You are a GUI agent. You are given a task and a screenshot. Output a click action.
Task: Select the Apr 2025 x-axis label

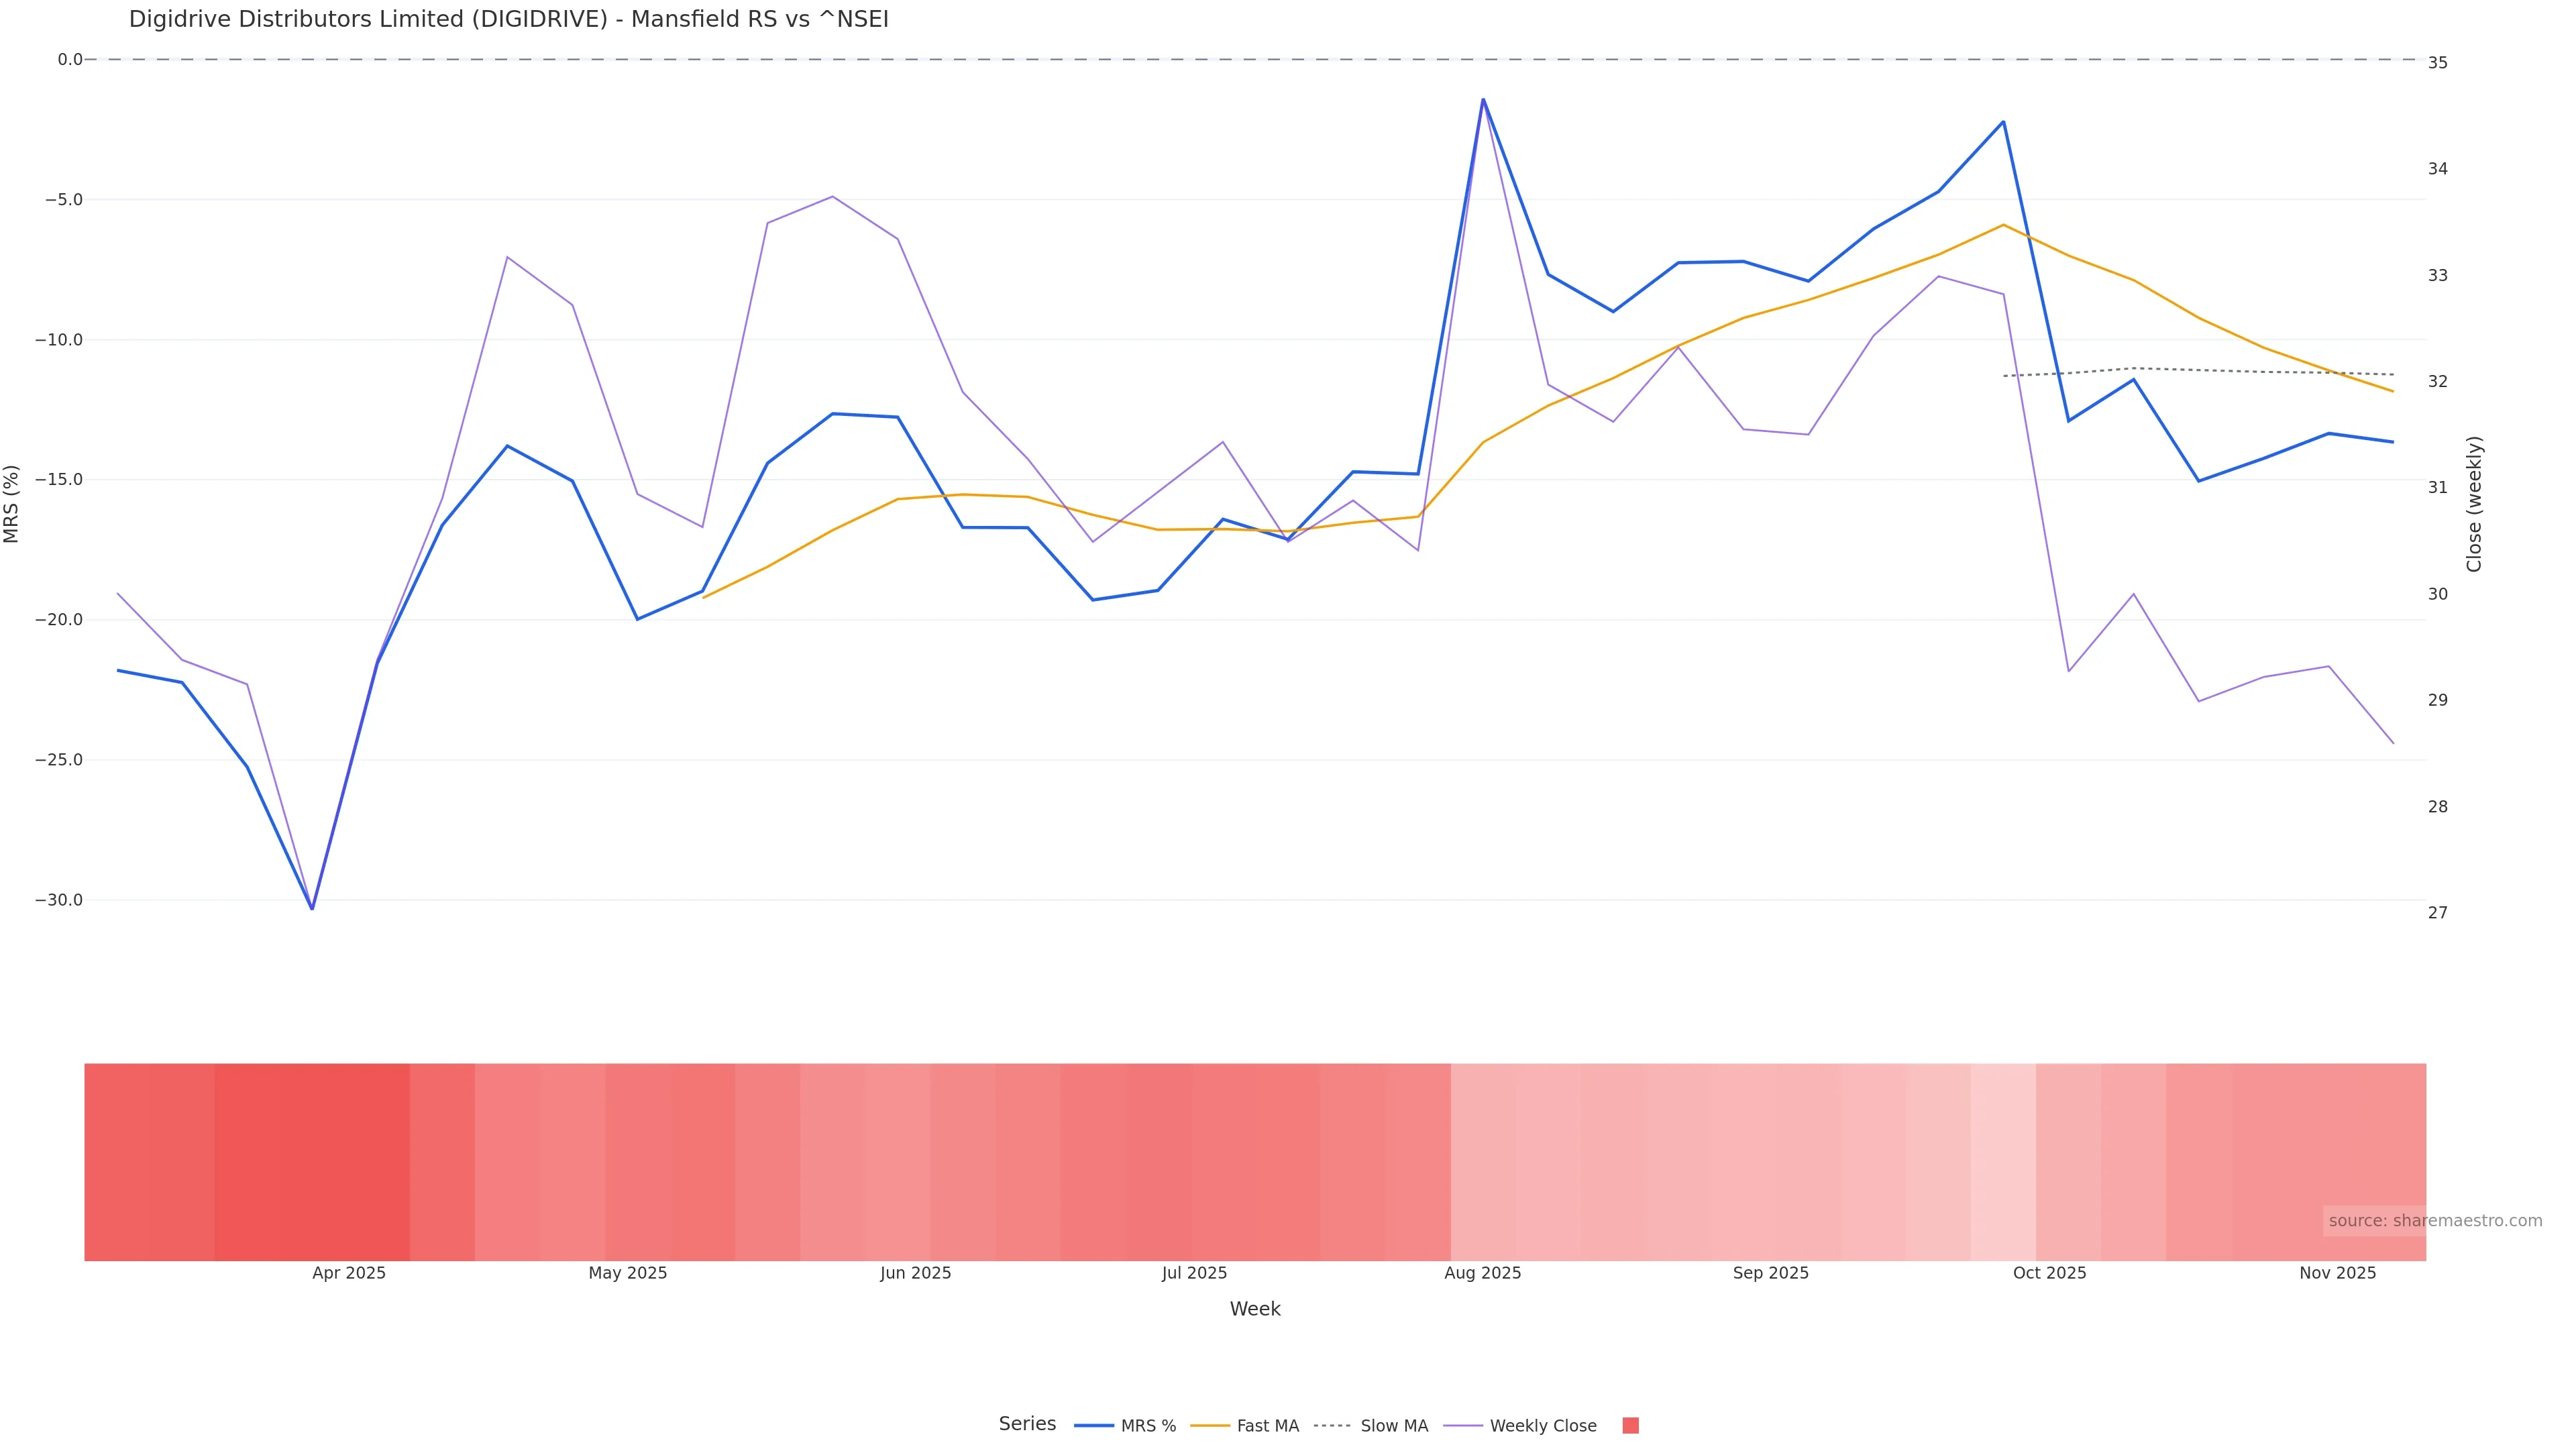(x=349, y=1273)
